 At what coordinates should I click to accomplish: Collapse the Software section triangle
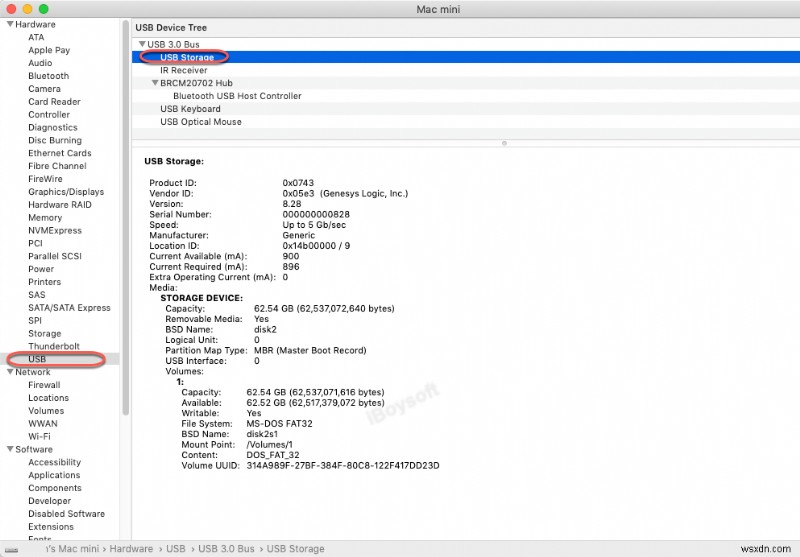[10, 449]
